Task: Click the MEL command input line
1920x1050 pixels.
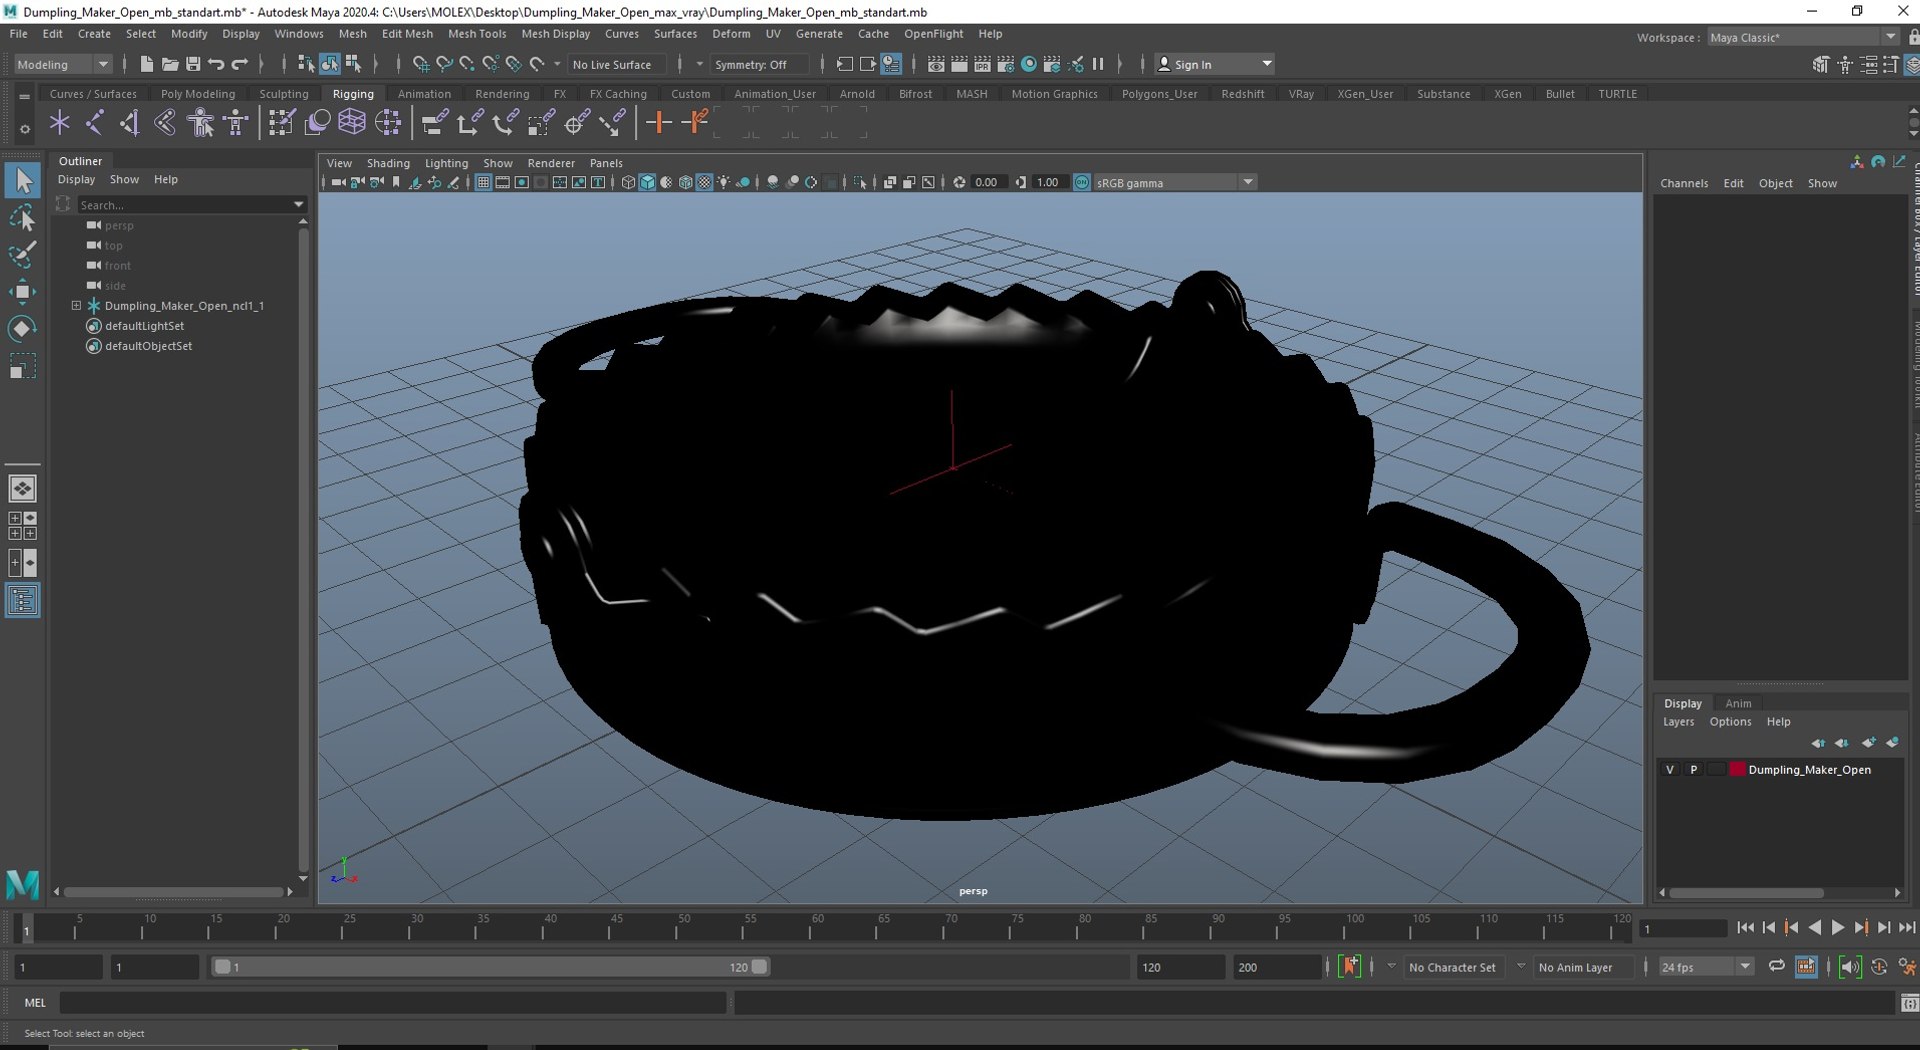Action: pyautogui.click(x=393, y=1002)
